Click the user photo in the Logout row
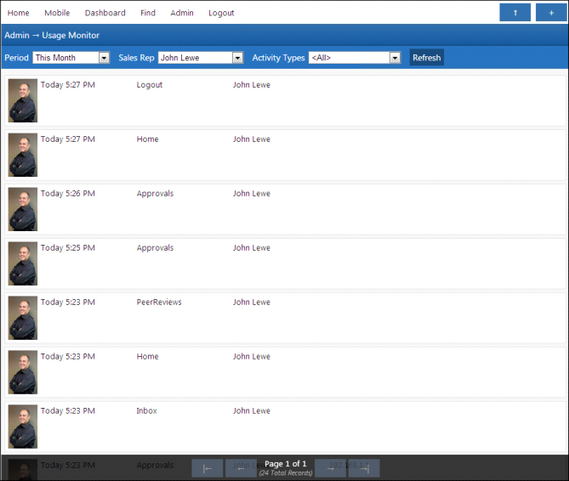 click(x=23, y=101)
